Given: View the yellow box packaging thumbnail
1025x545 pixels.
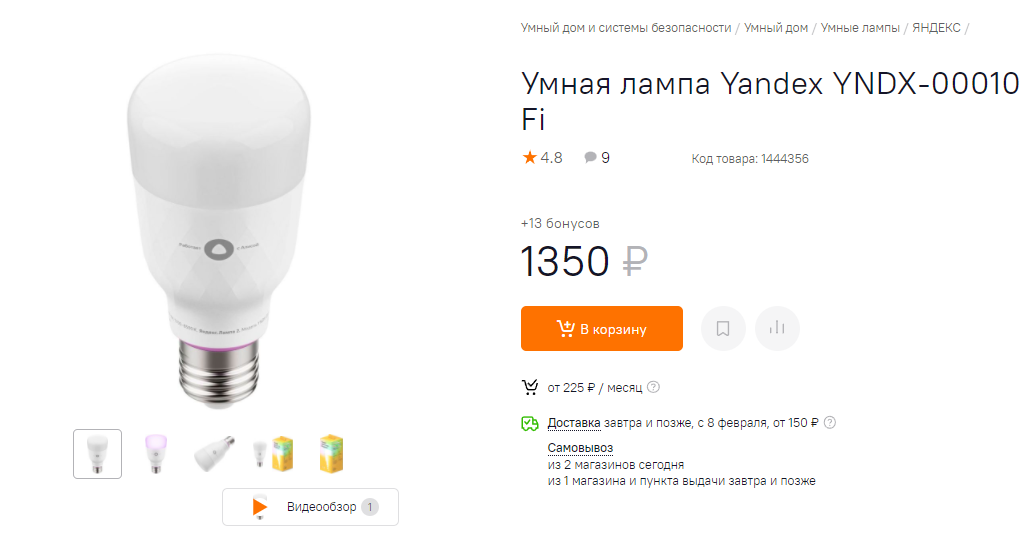Looking at the screenshot, I should (x=331, y=454).
